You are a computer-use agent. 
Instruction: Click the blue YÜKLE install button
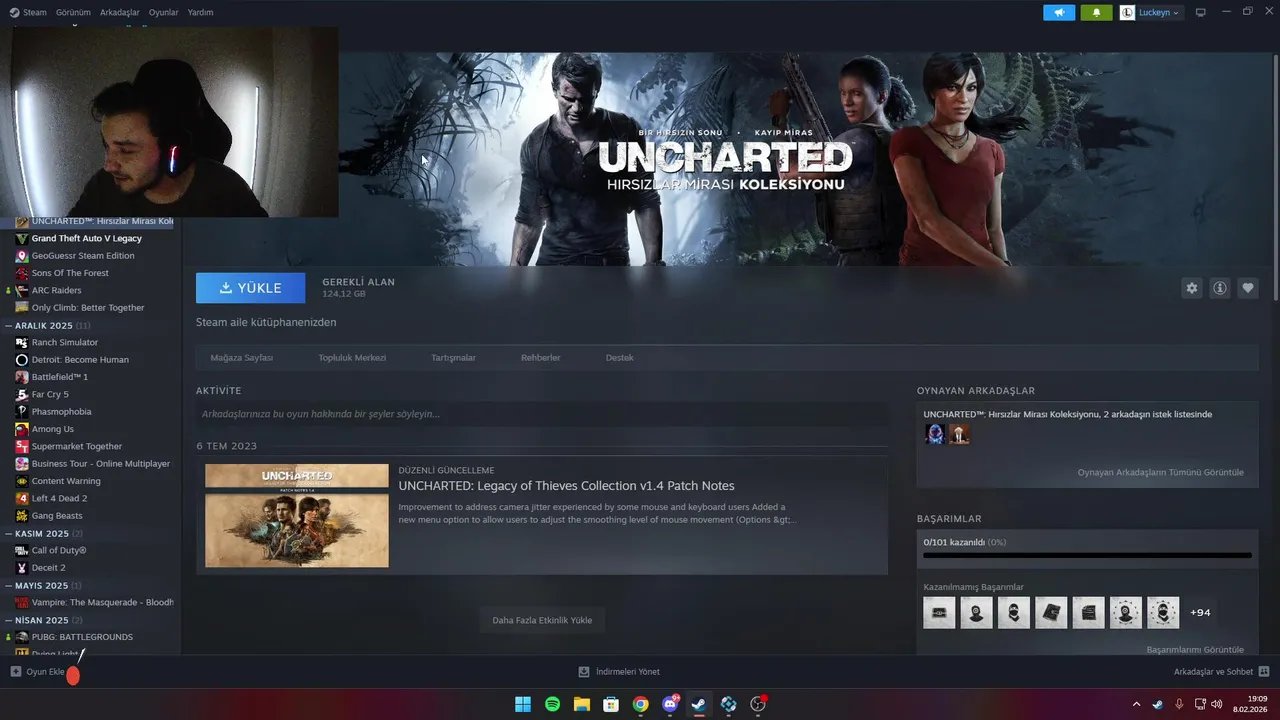tap(251, 287)
